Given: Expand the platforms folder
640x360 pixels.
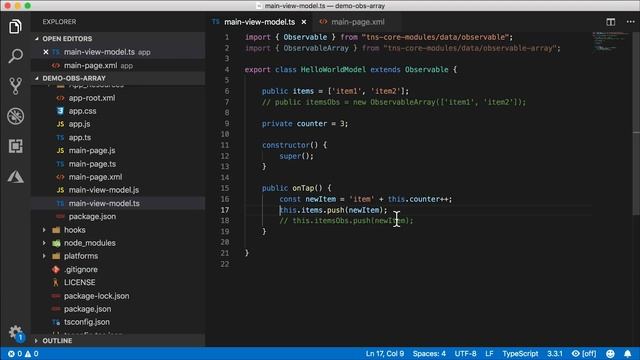Looking at the screenshot, I should (x=44, y=256).
